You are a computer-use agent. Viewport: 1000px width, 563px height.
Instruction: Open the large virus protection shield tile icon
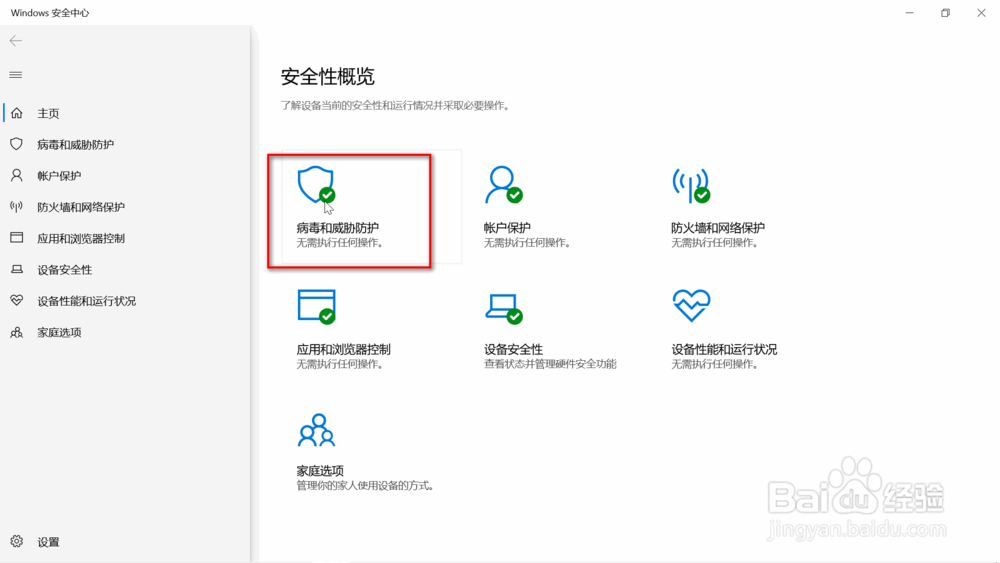click(316, 185)
